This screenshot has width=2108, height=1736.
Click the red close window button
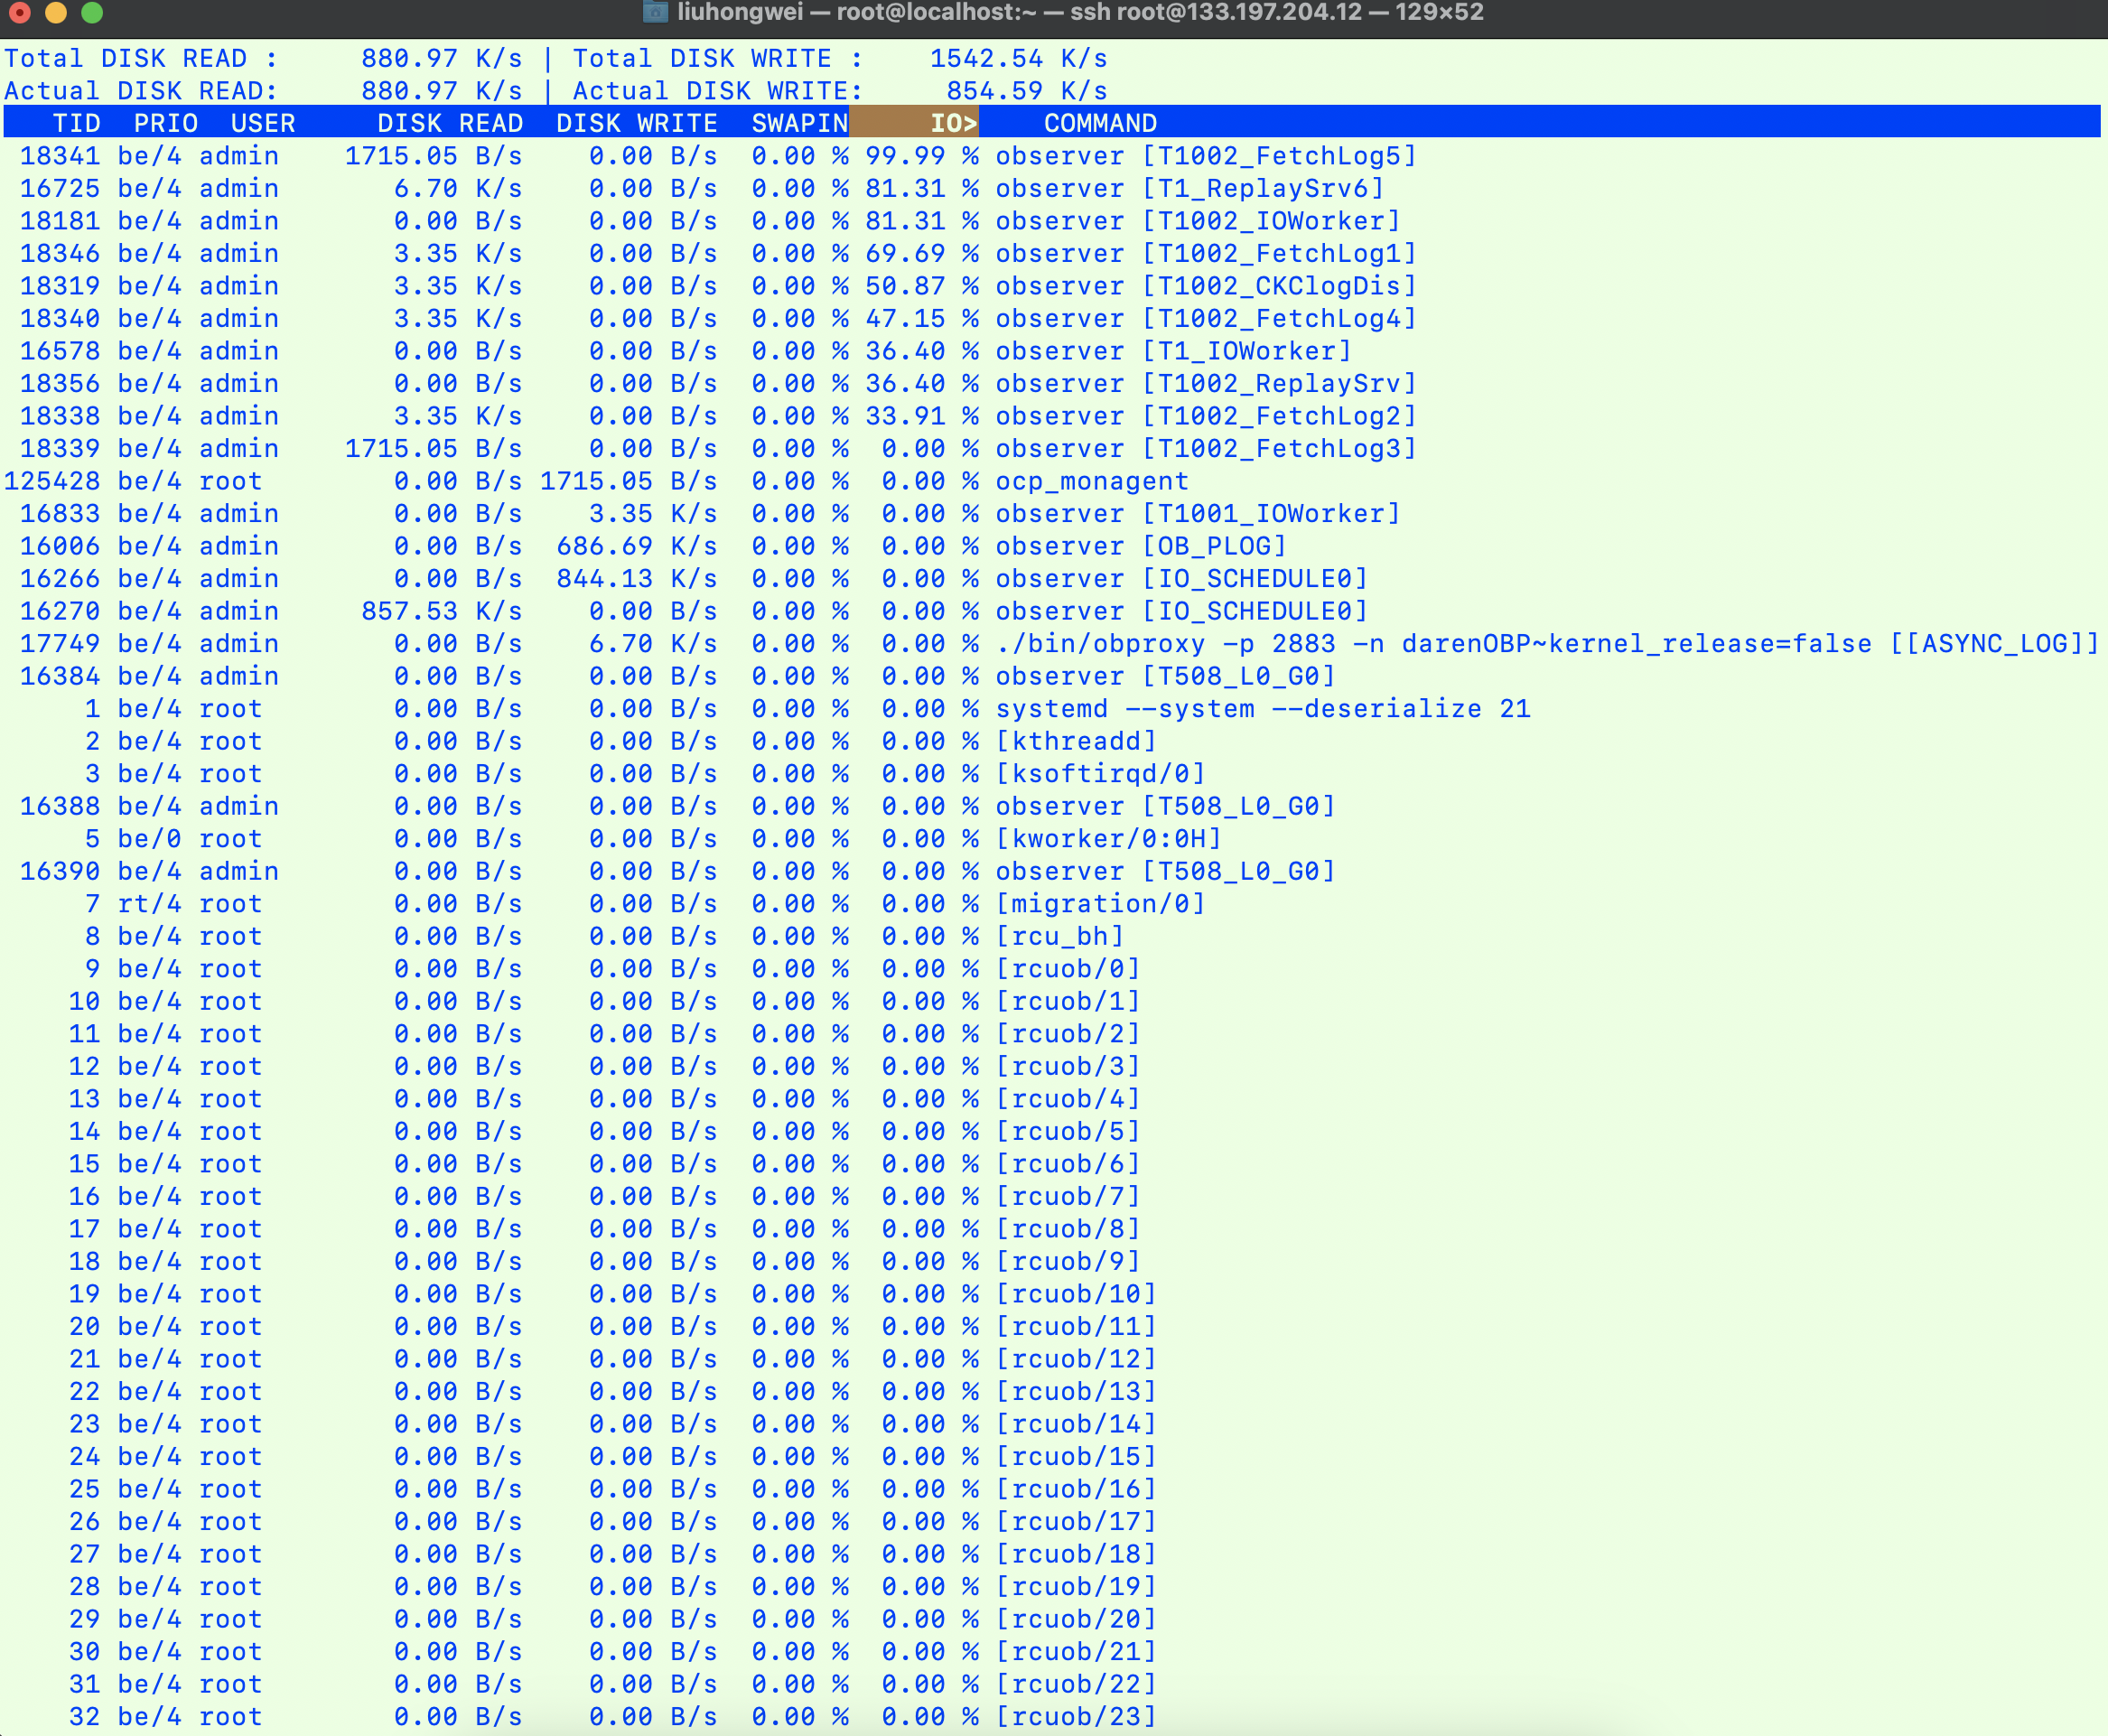click(19, 12)
